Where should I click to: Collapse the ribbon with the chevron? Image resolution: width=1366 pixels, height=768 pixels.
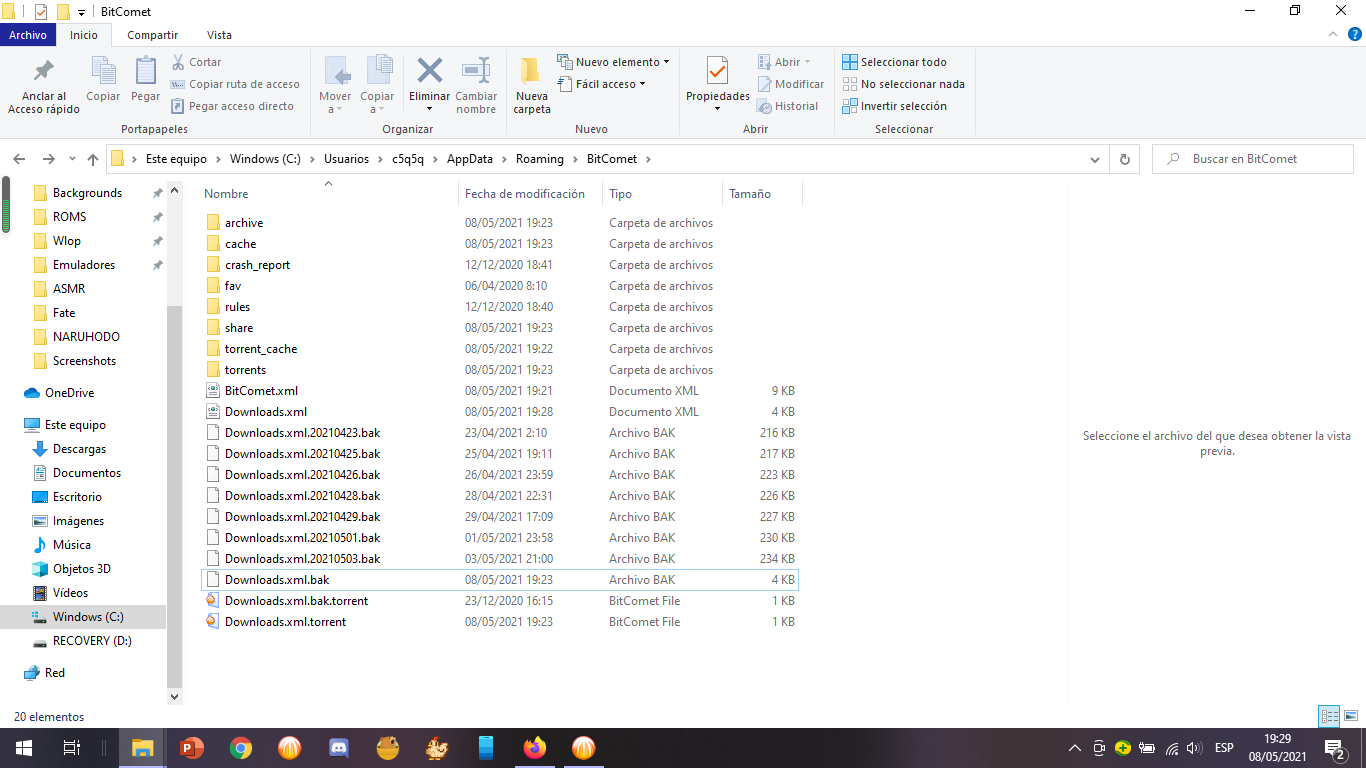click(1332, 34)
